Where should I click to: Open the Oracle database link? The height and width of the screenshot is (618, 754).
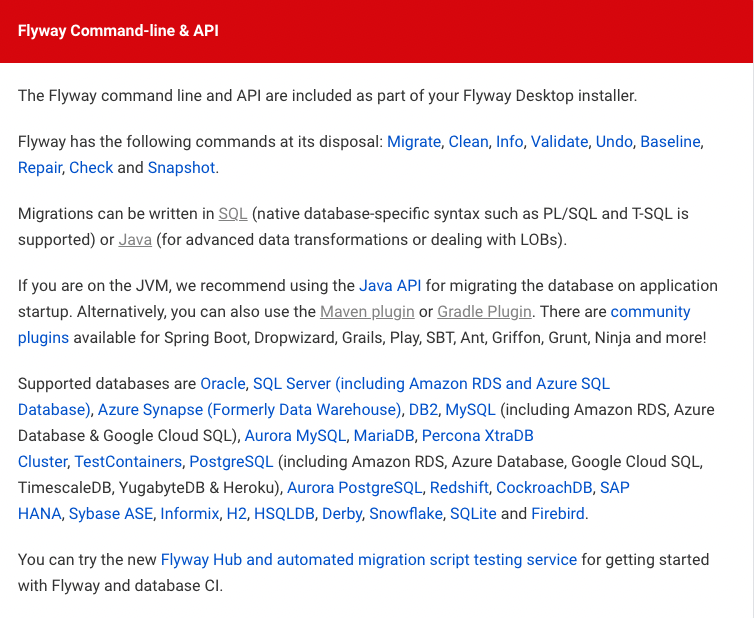[x=223, y=384]
